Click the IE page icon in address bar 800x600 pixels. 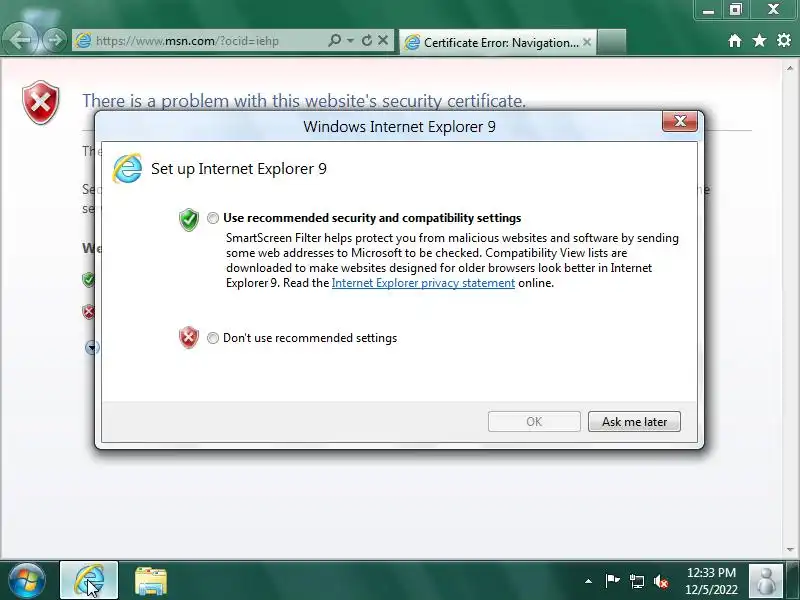point(83,41)
